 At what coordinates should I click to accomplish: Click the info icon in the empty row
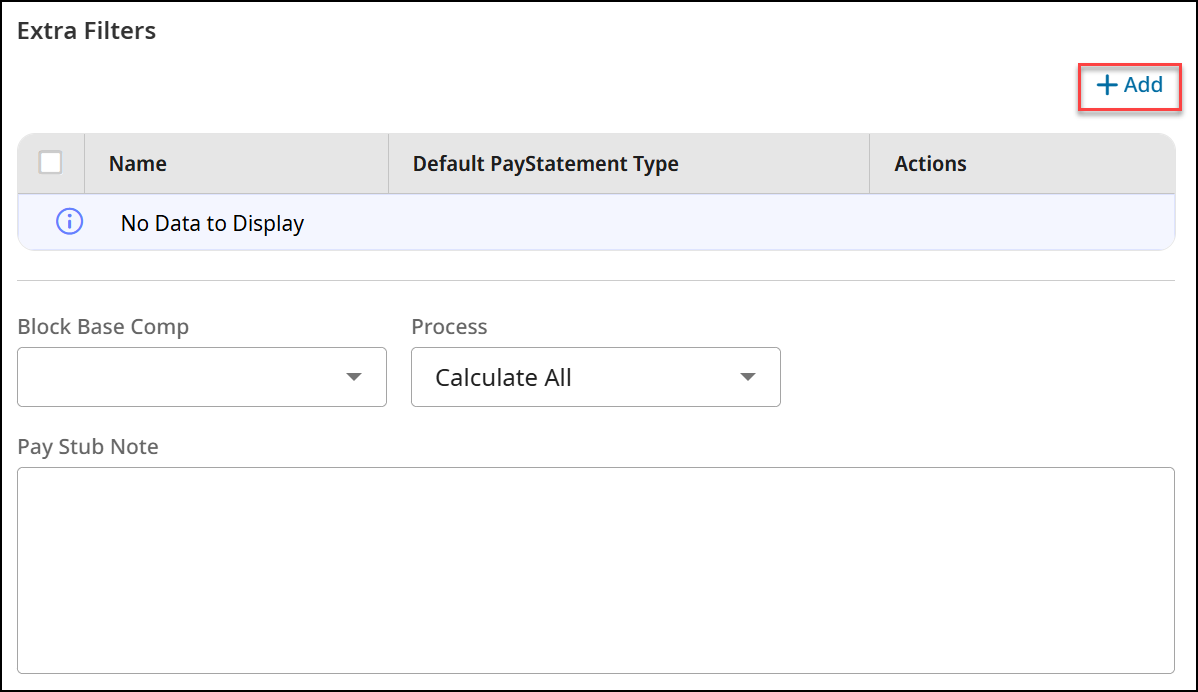pyautogui.click(x=69, y=222)
